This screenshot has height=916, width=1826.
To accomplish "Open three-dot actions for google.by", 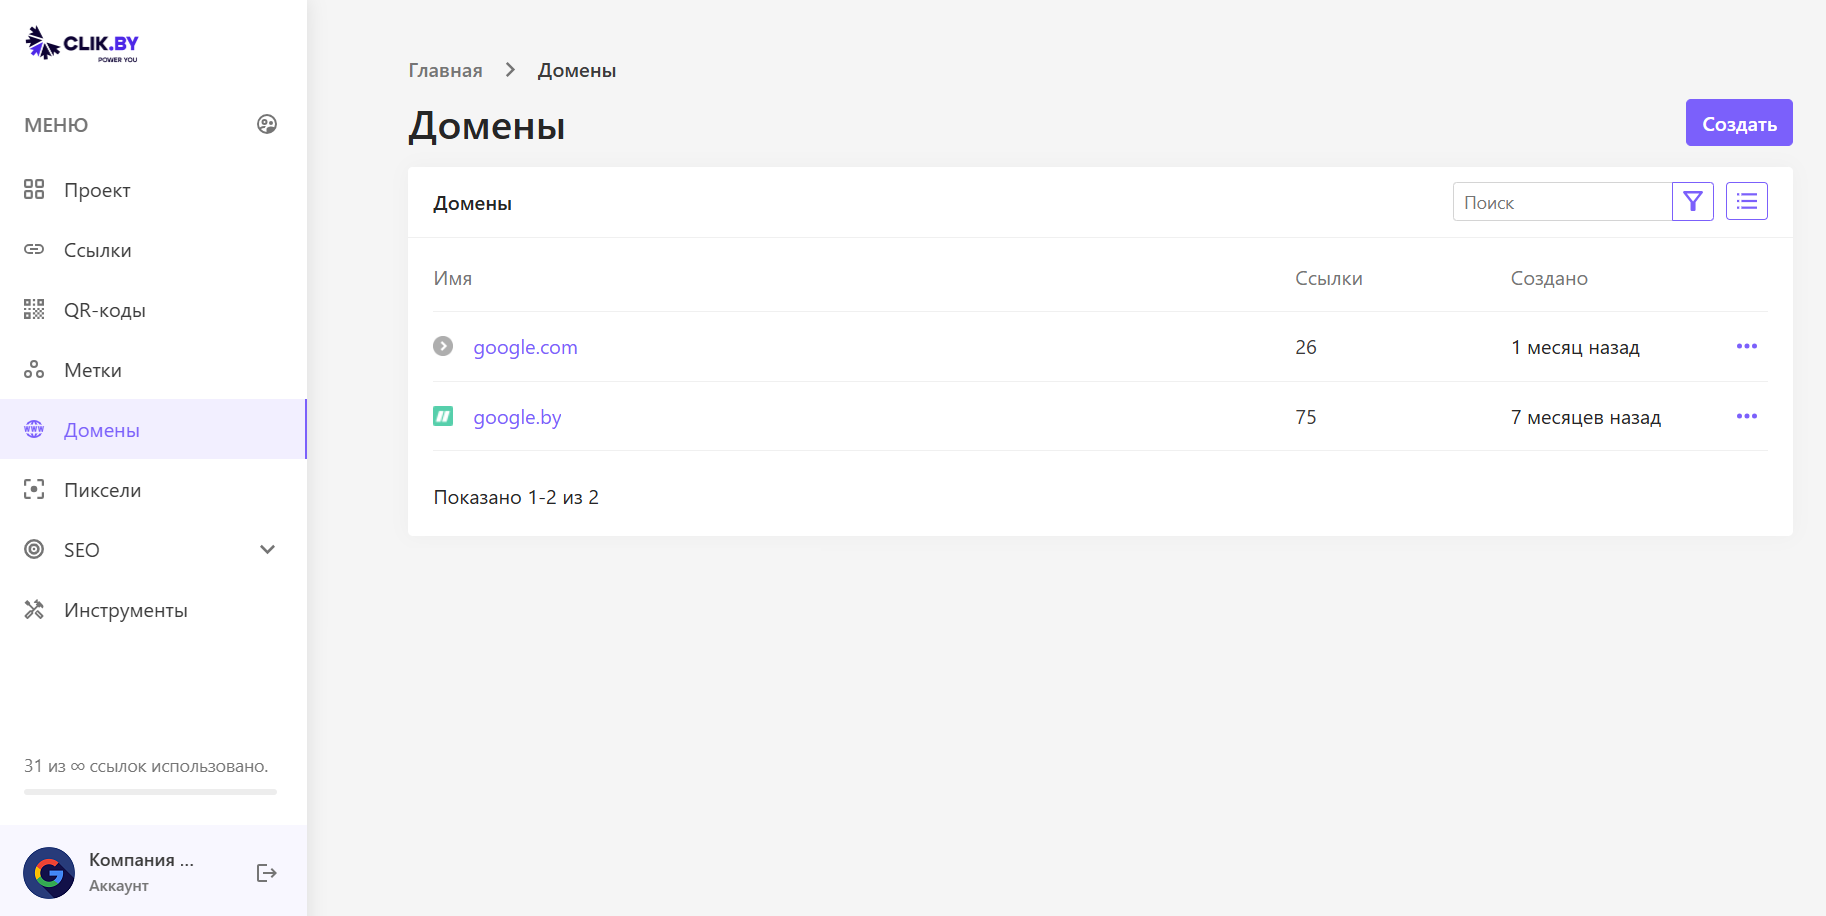I will [x=1746, y=417].
